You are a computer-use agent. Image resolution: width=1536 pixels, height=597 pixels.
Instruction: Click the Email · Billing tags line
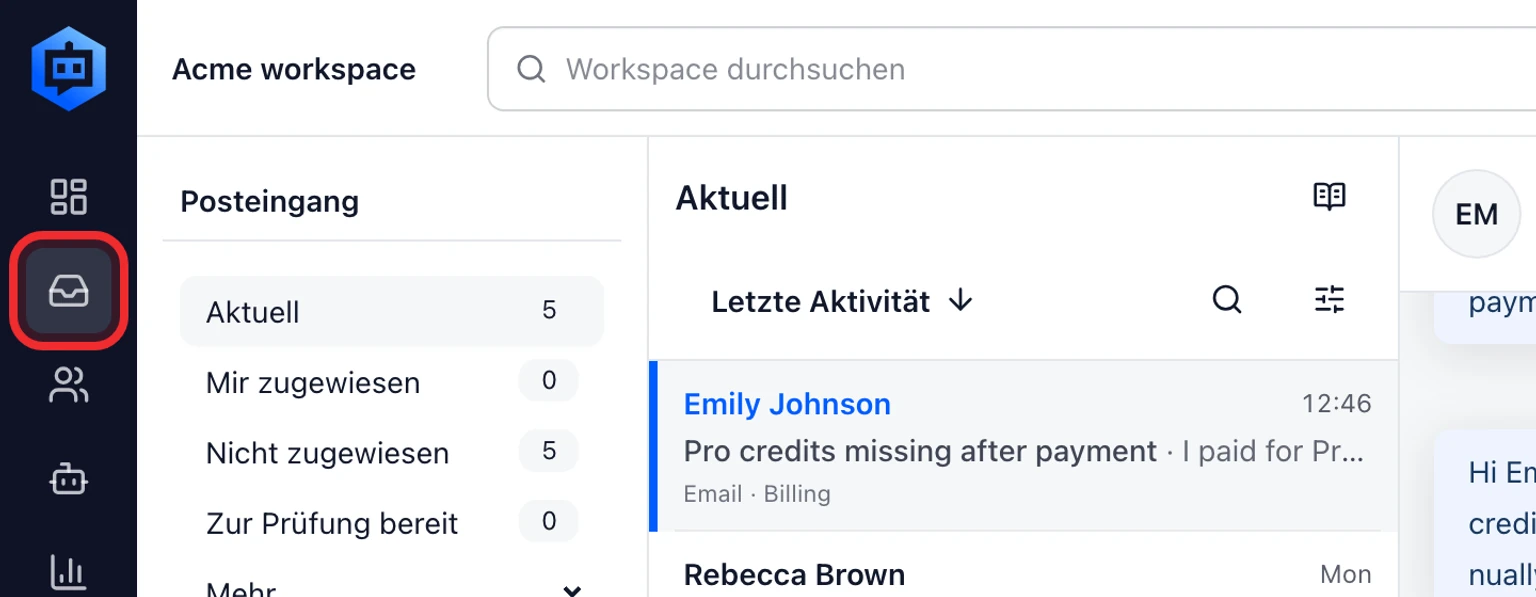click(757, 494)
